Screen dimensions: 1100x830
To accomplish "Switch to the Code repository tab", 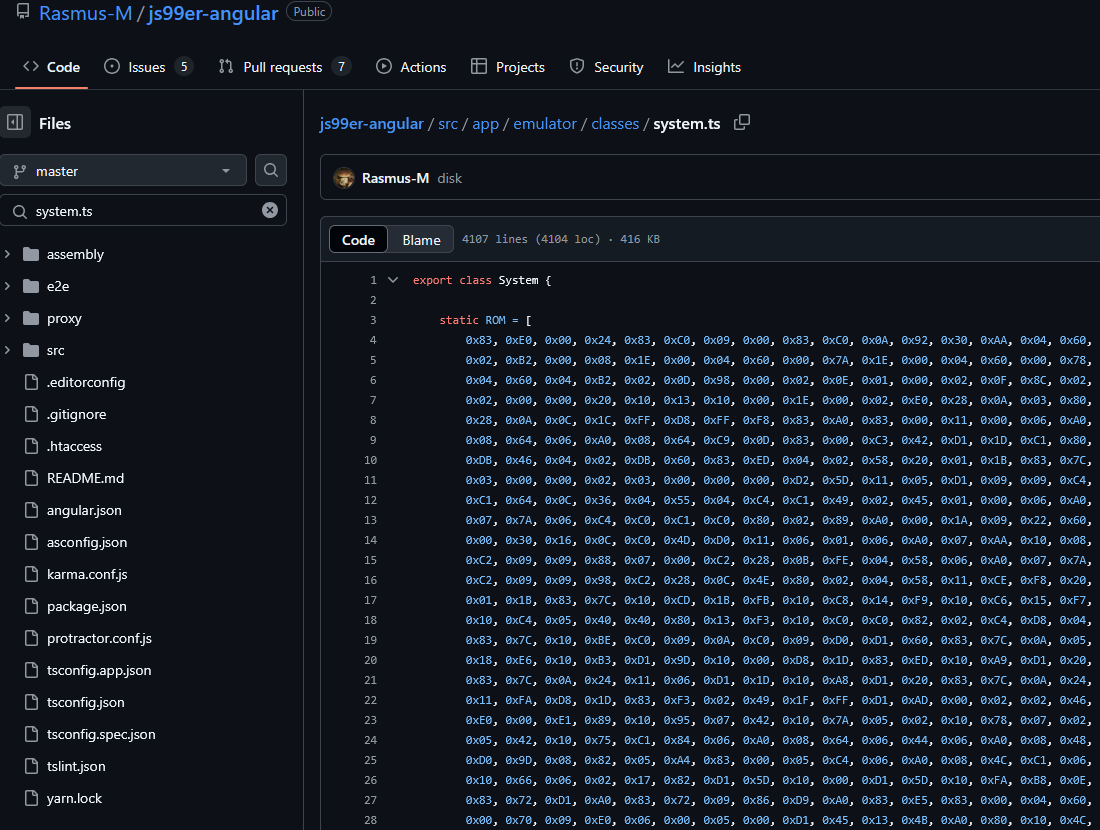I will point(51,67).
